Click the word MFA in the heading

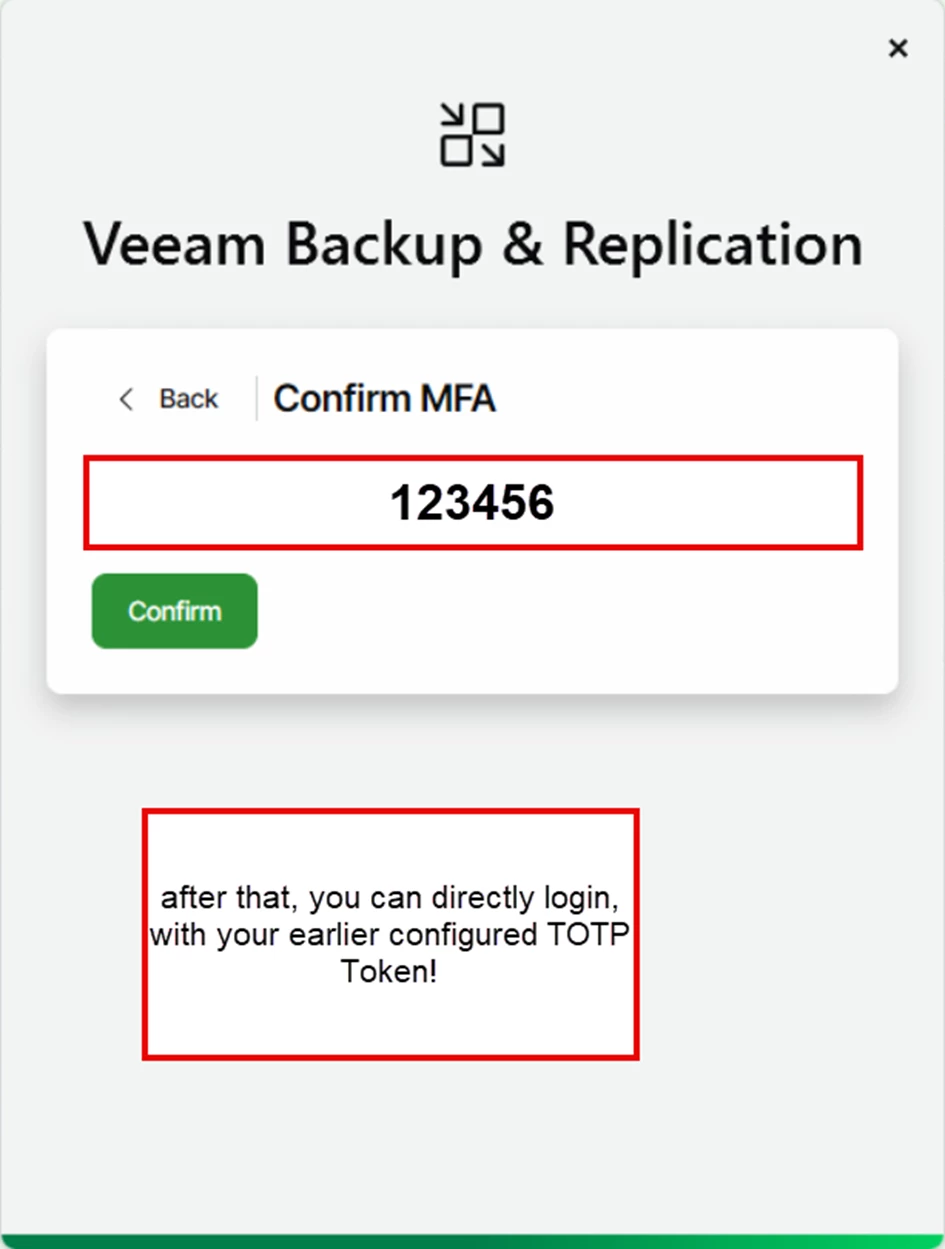coord(457,399)
